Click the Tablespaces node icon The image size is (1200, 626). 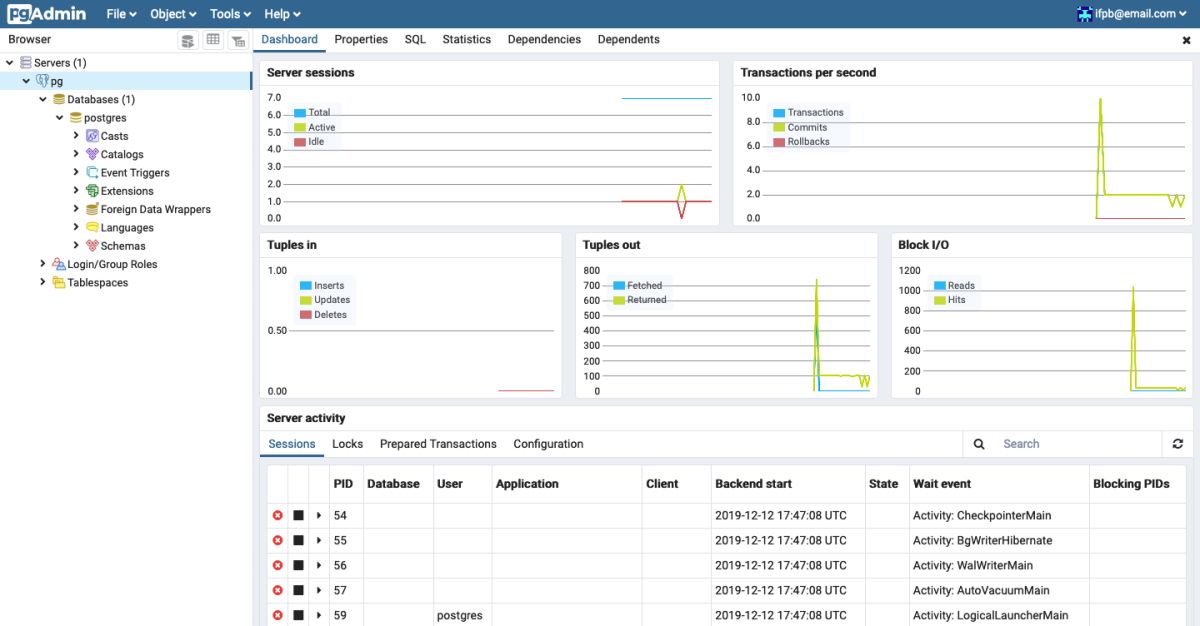pos(59,283)
